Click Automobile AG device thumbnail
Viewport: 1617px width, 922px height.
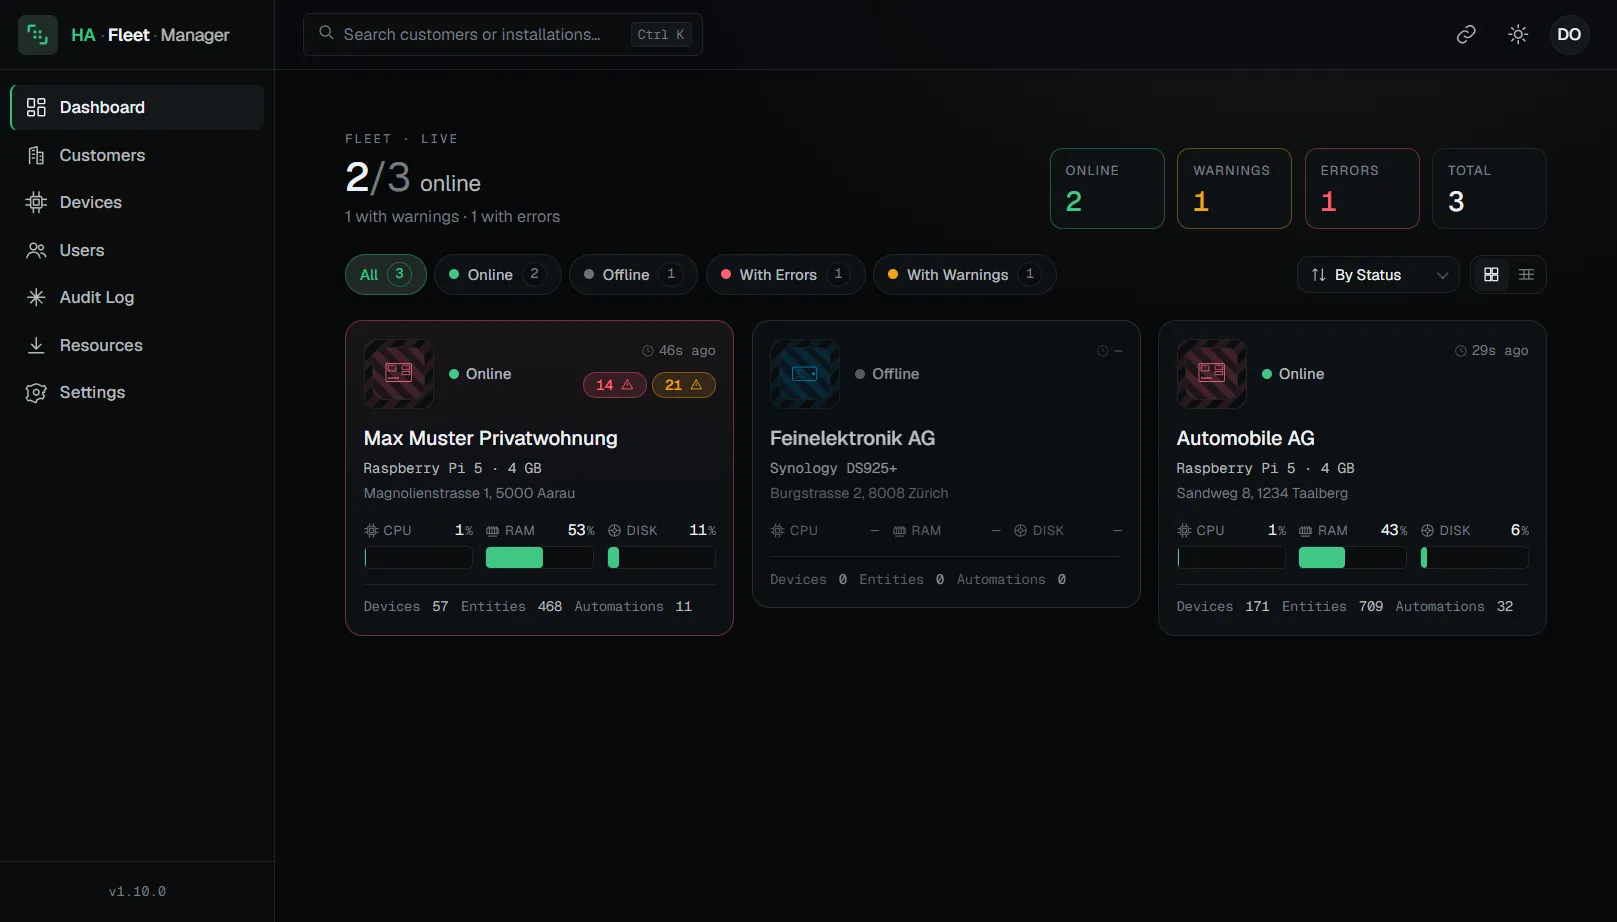click(x=1212, y=374)
